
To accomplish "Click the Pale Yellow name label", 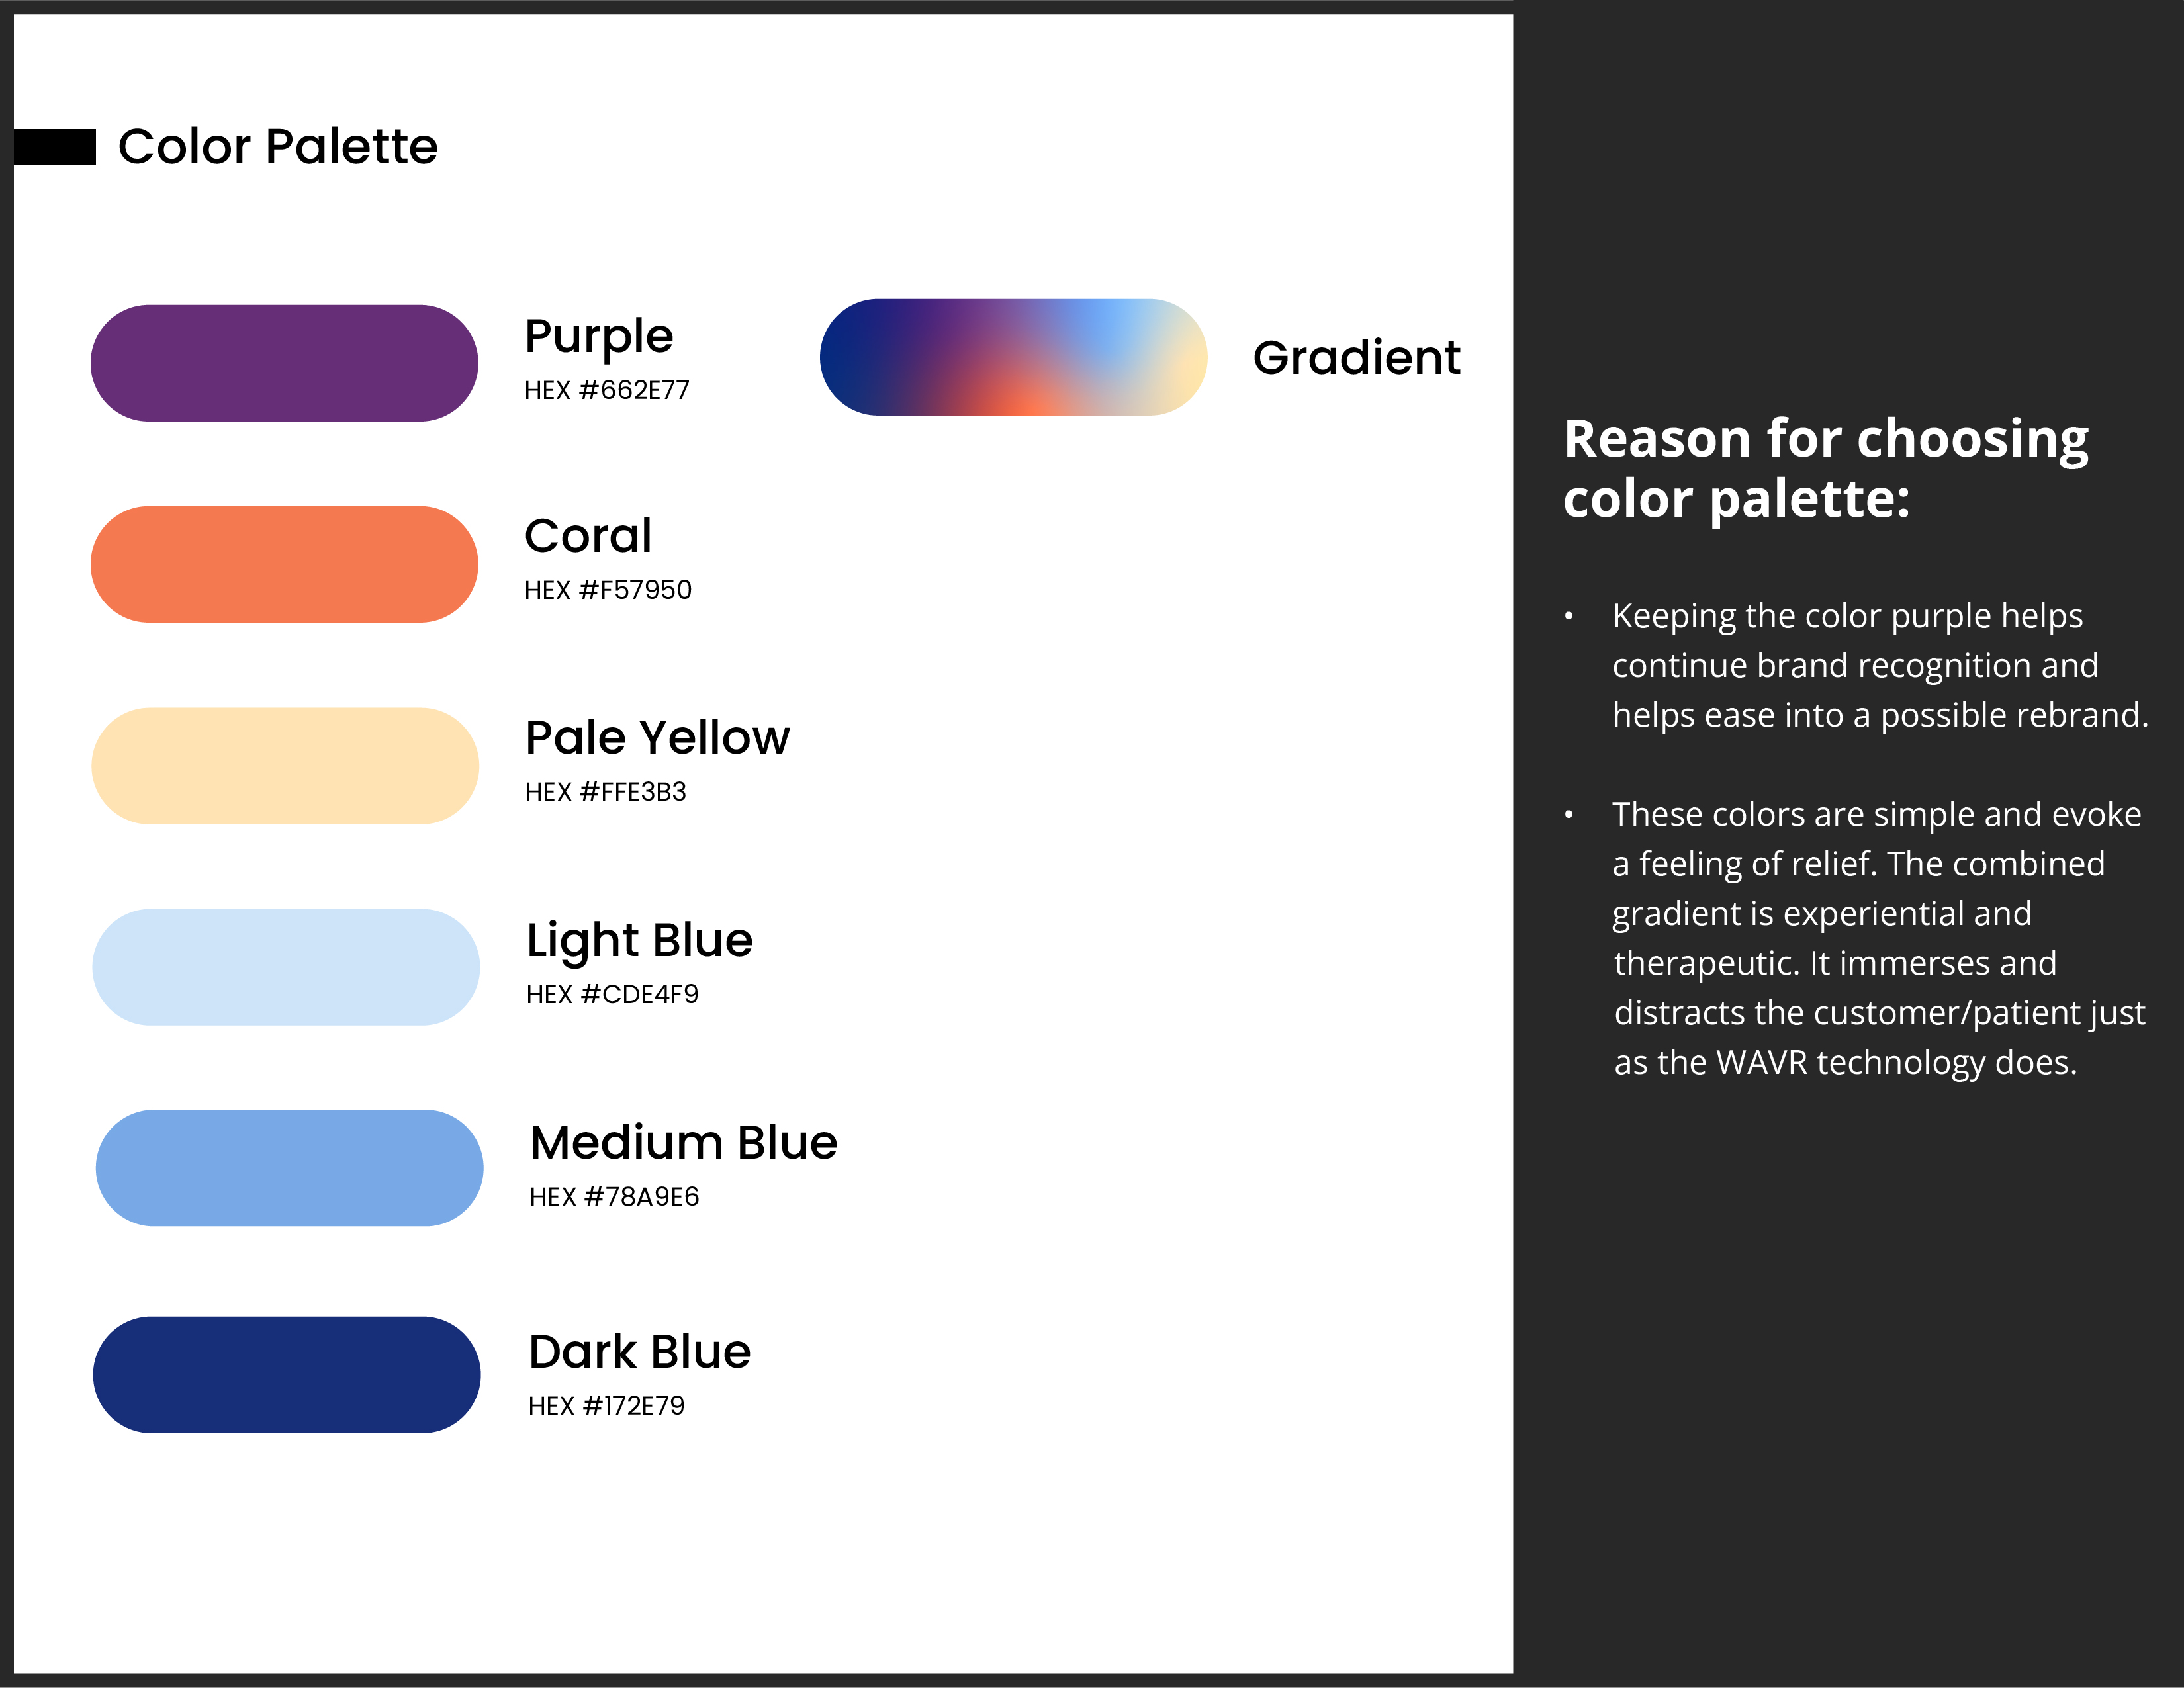I will click(x=657, y=738).
